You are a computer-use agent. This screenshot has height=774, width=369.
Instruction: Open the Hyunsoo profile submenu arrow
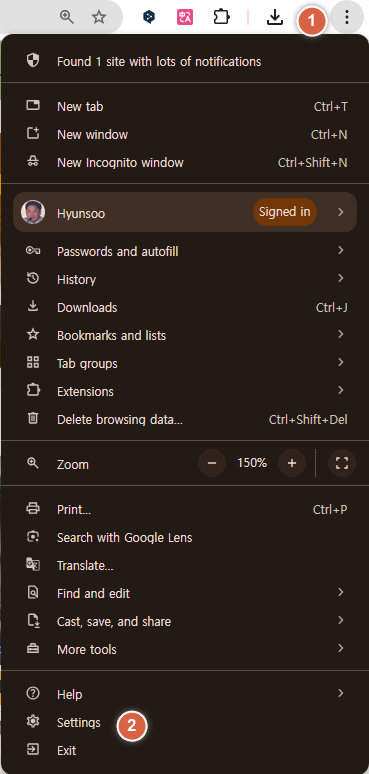pos(340,212)
